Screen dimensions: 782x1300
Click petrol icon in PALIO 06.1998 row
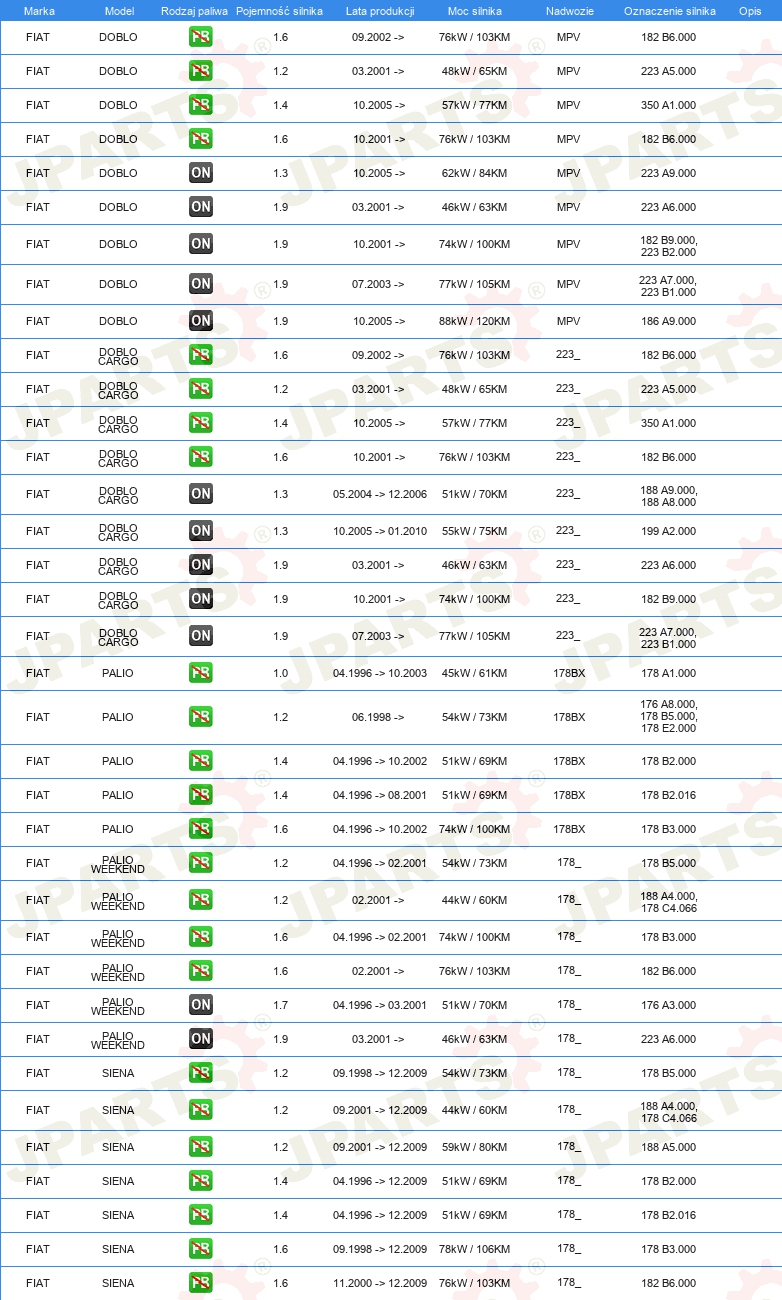201,717
